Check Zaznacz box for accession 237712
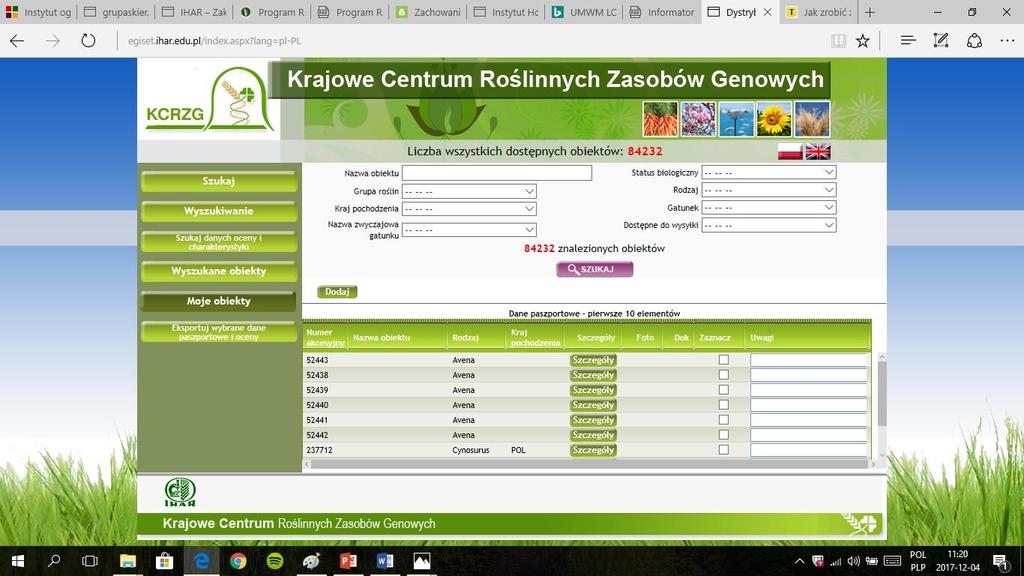 (x=724, y=450)
